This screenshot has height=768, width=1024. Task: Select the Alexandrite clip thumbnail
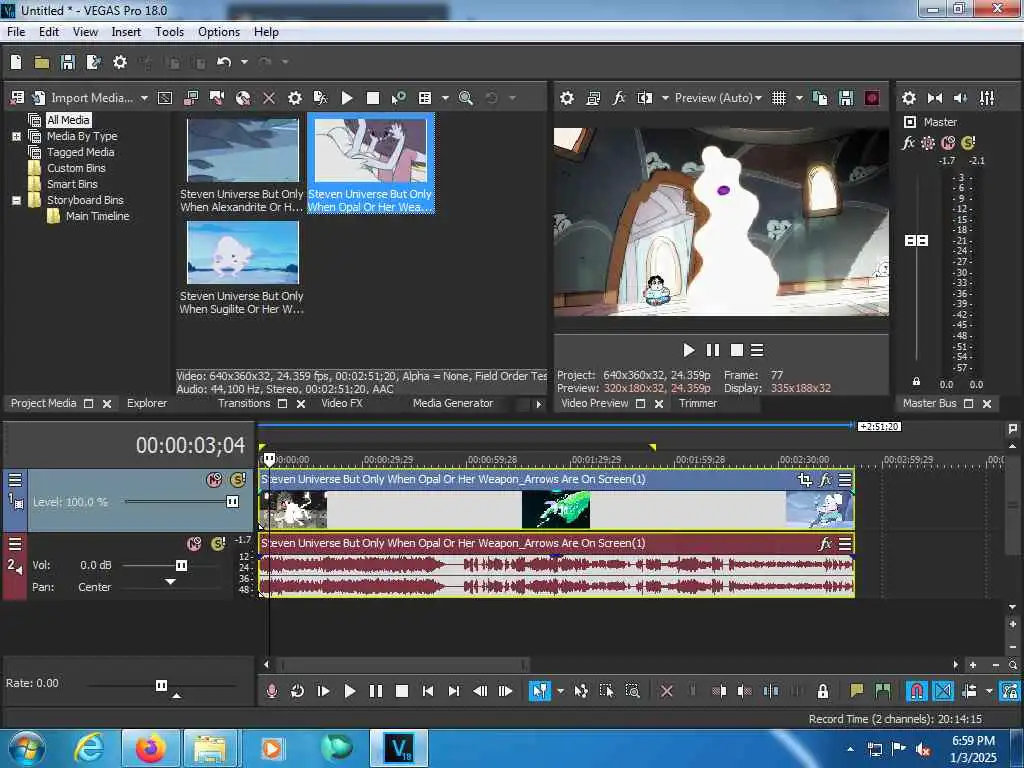pos(242,150)
